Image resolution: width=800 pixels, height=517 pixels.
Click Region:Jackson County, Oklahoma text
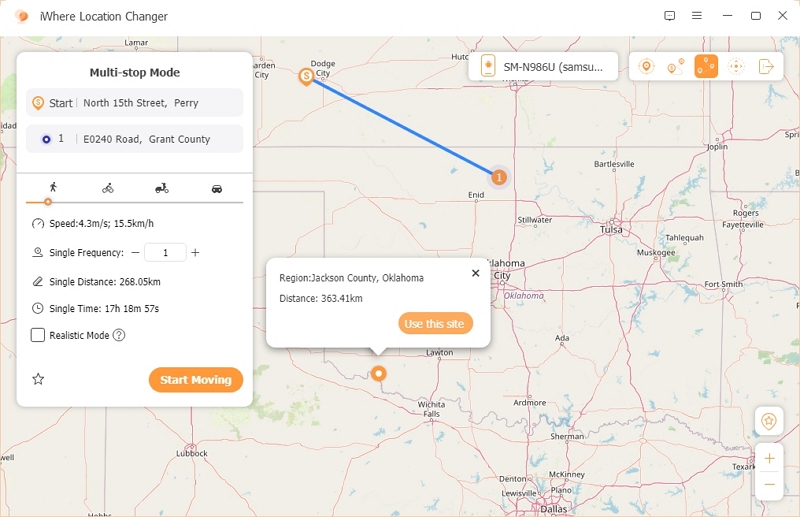tap(352, 278)
